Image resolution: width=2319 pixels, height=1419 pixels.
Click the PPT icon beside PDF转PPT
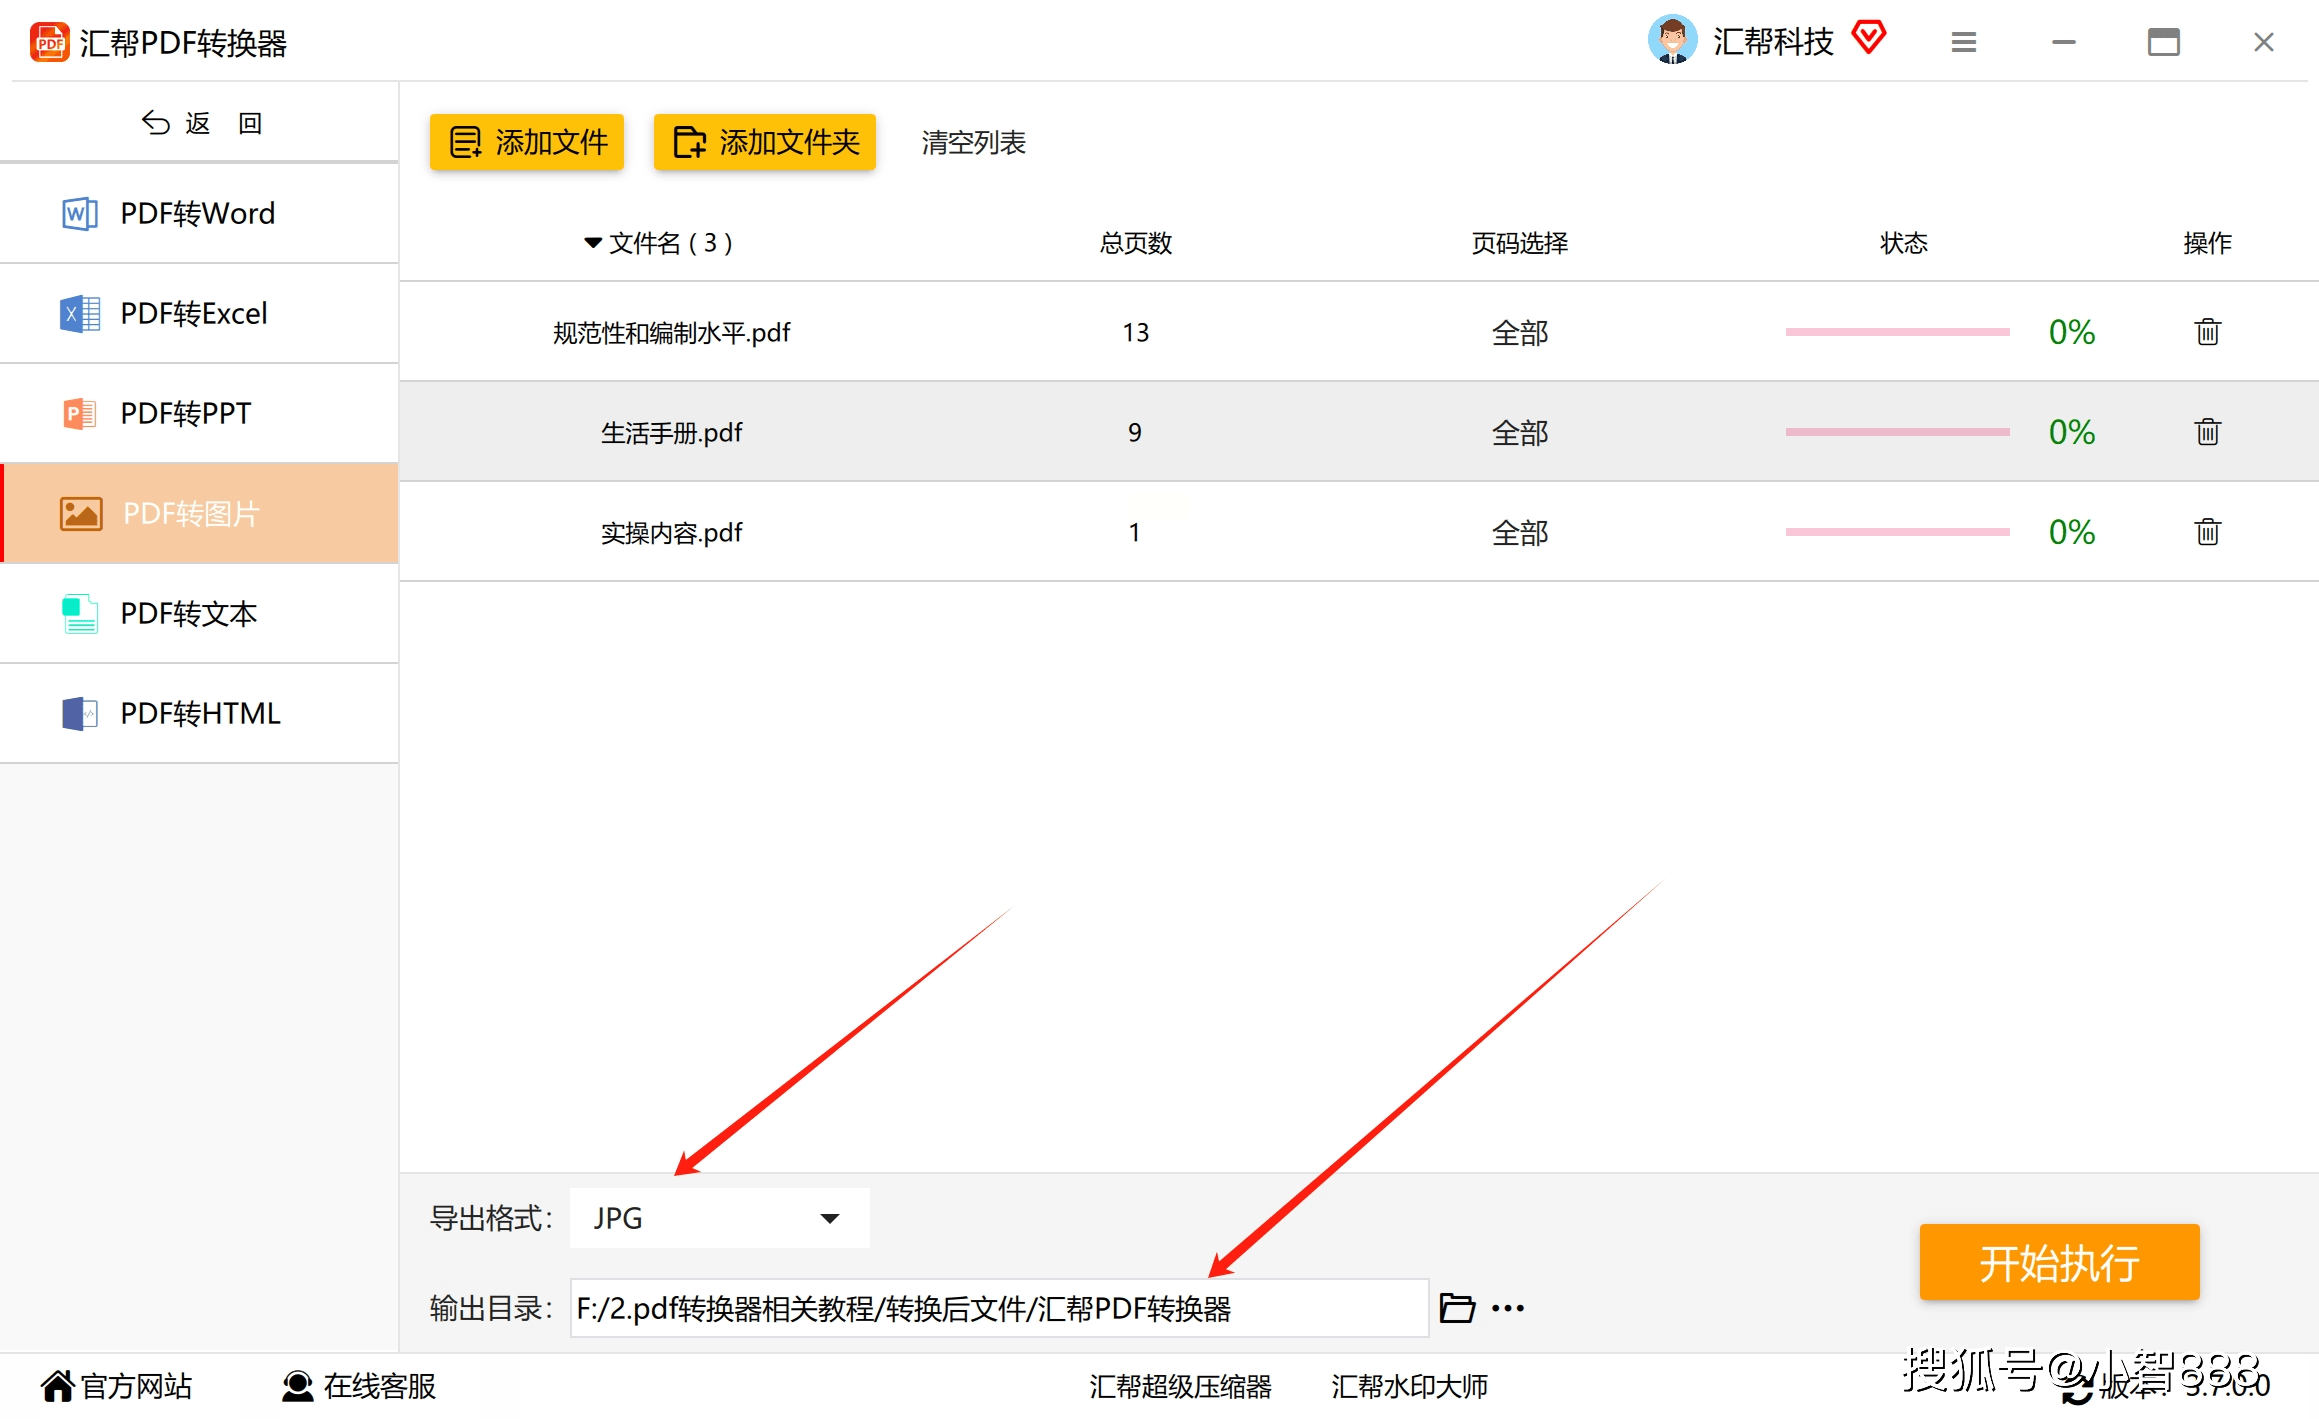(x=80, y=413)
